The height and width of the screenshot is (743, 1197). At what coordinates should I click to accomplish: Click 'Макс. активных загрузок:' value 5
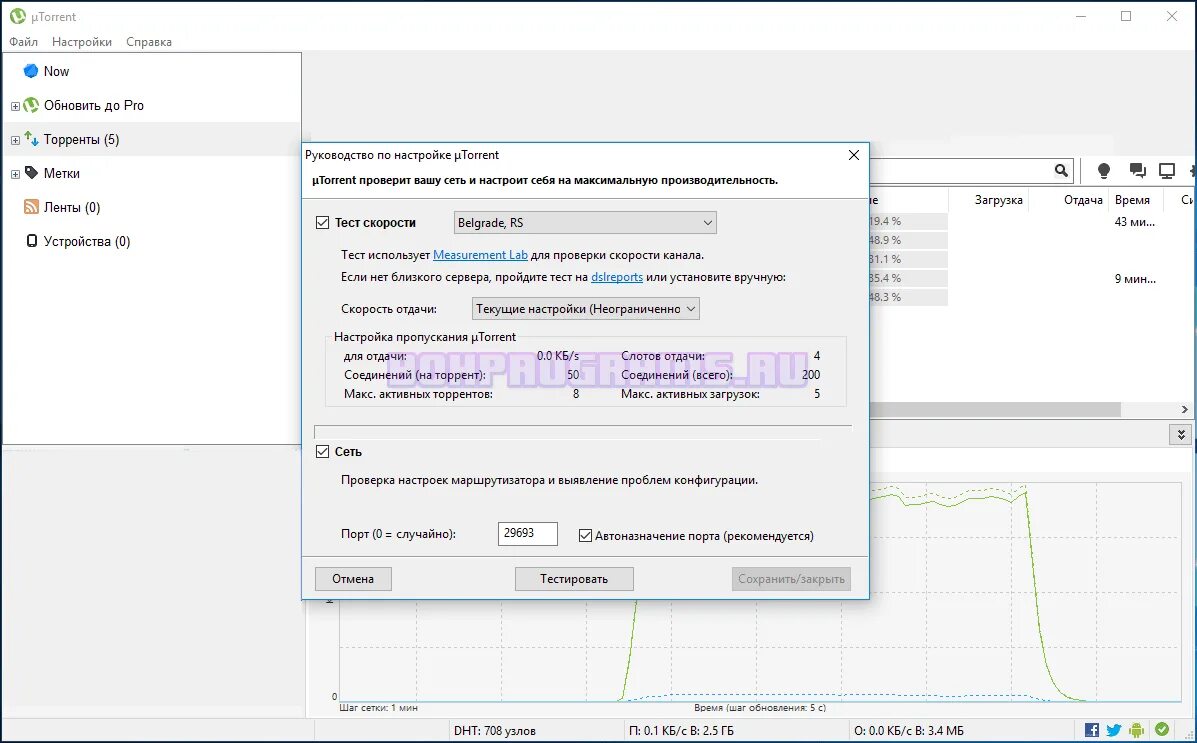click(816, 394)
